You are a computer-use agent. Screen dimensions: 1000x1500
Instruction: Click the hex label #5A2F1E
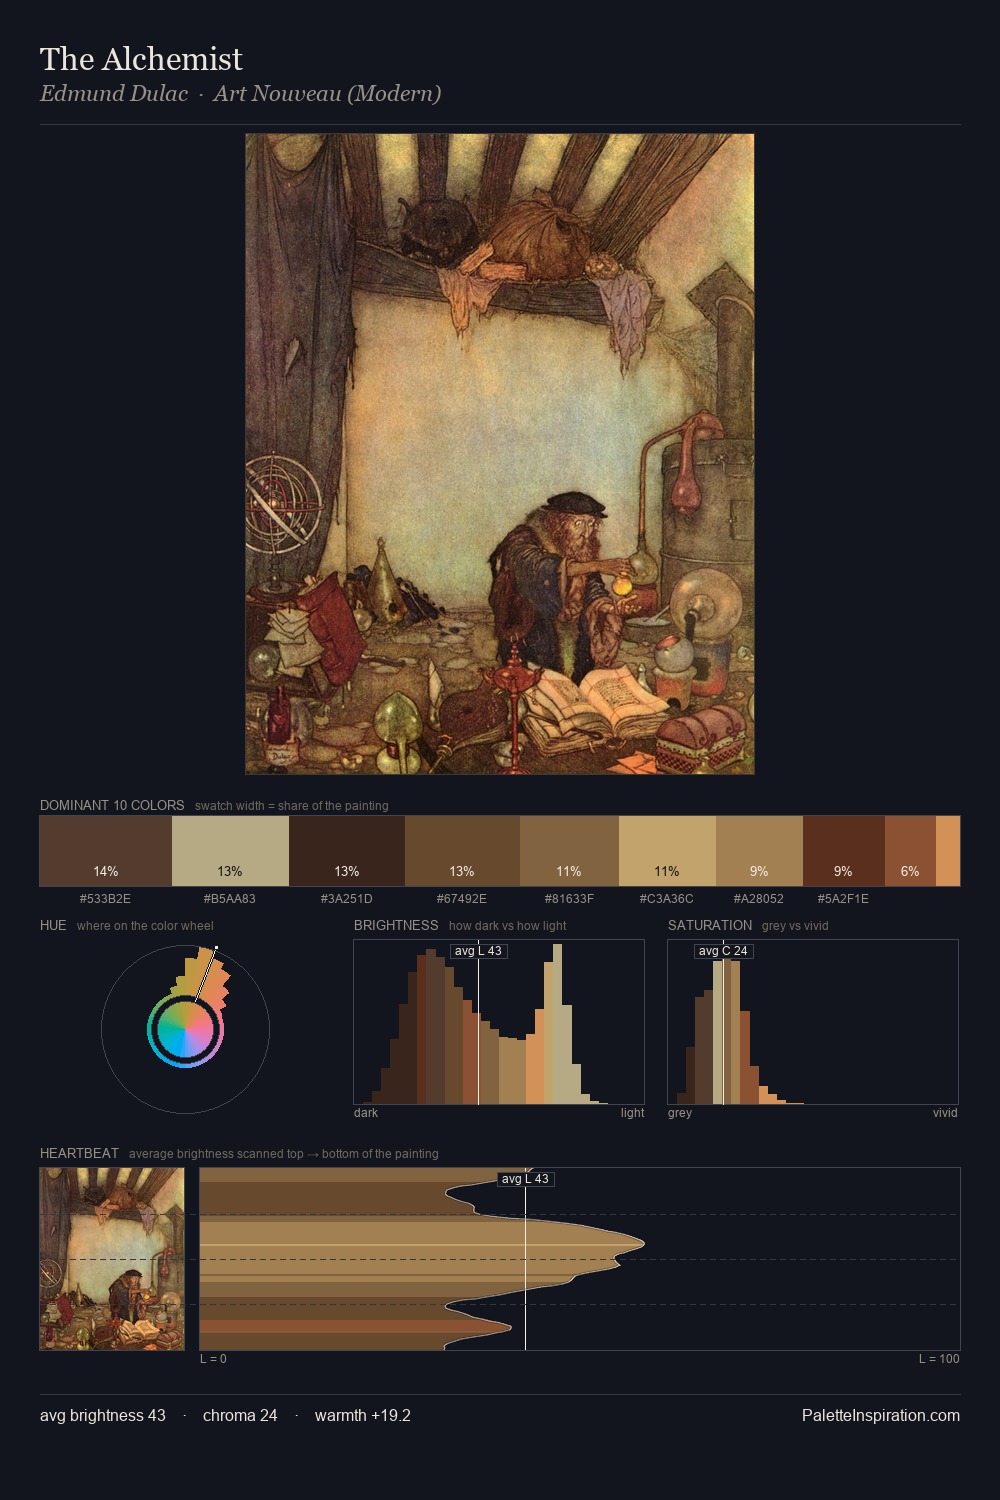[844, 899]
